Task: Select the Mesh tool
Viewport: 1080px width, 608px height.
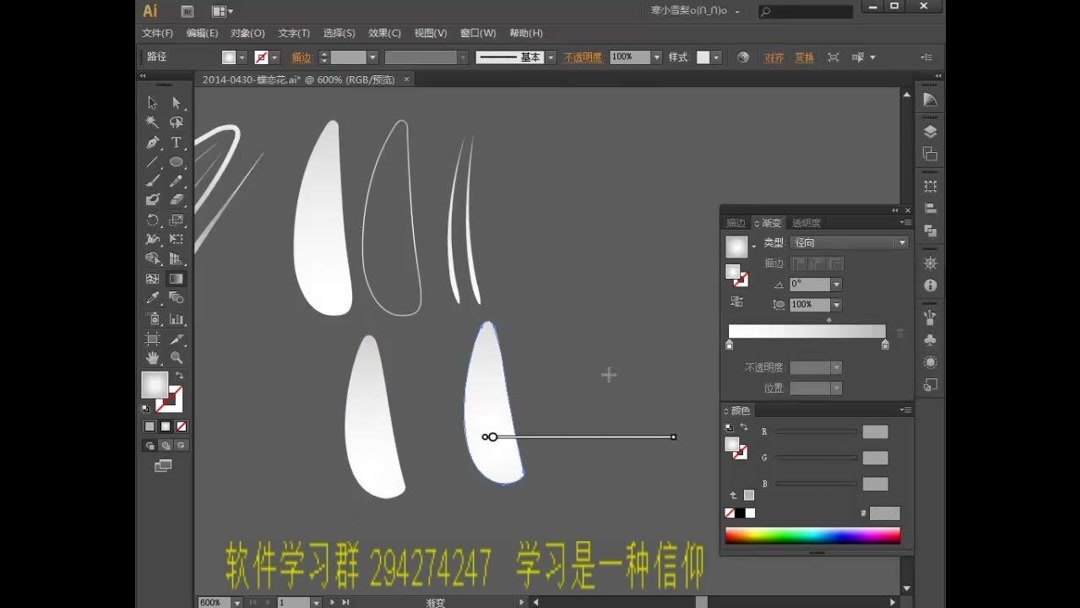Action: click(x=152, y=277)
